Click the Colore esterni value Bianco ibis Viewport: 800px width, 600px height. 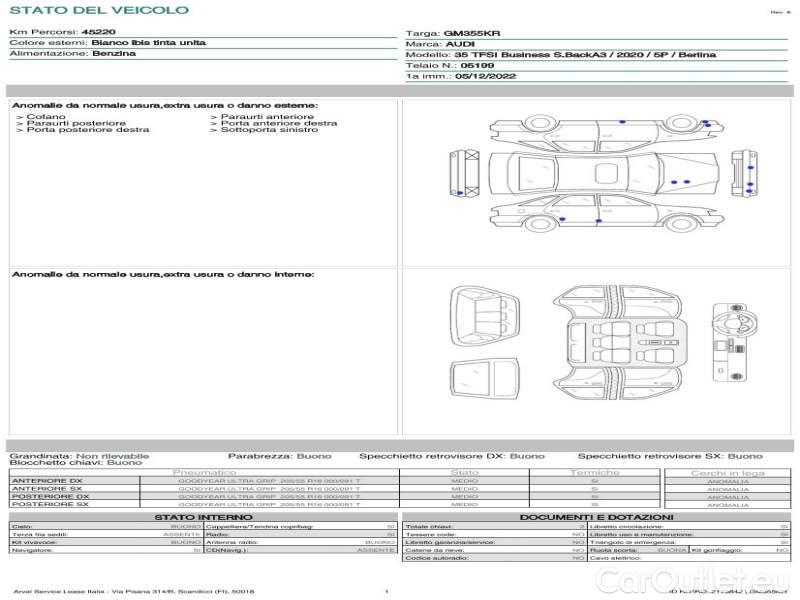[x=148, y=43]
